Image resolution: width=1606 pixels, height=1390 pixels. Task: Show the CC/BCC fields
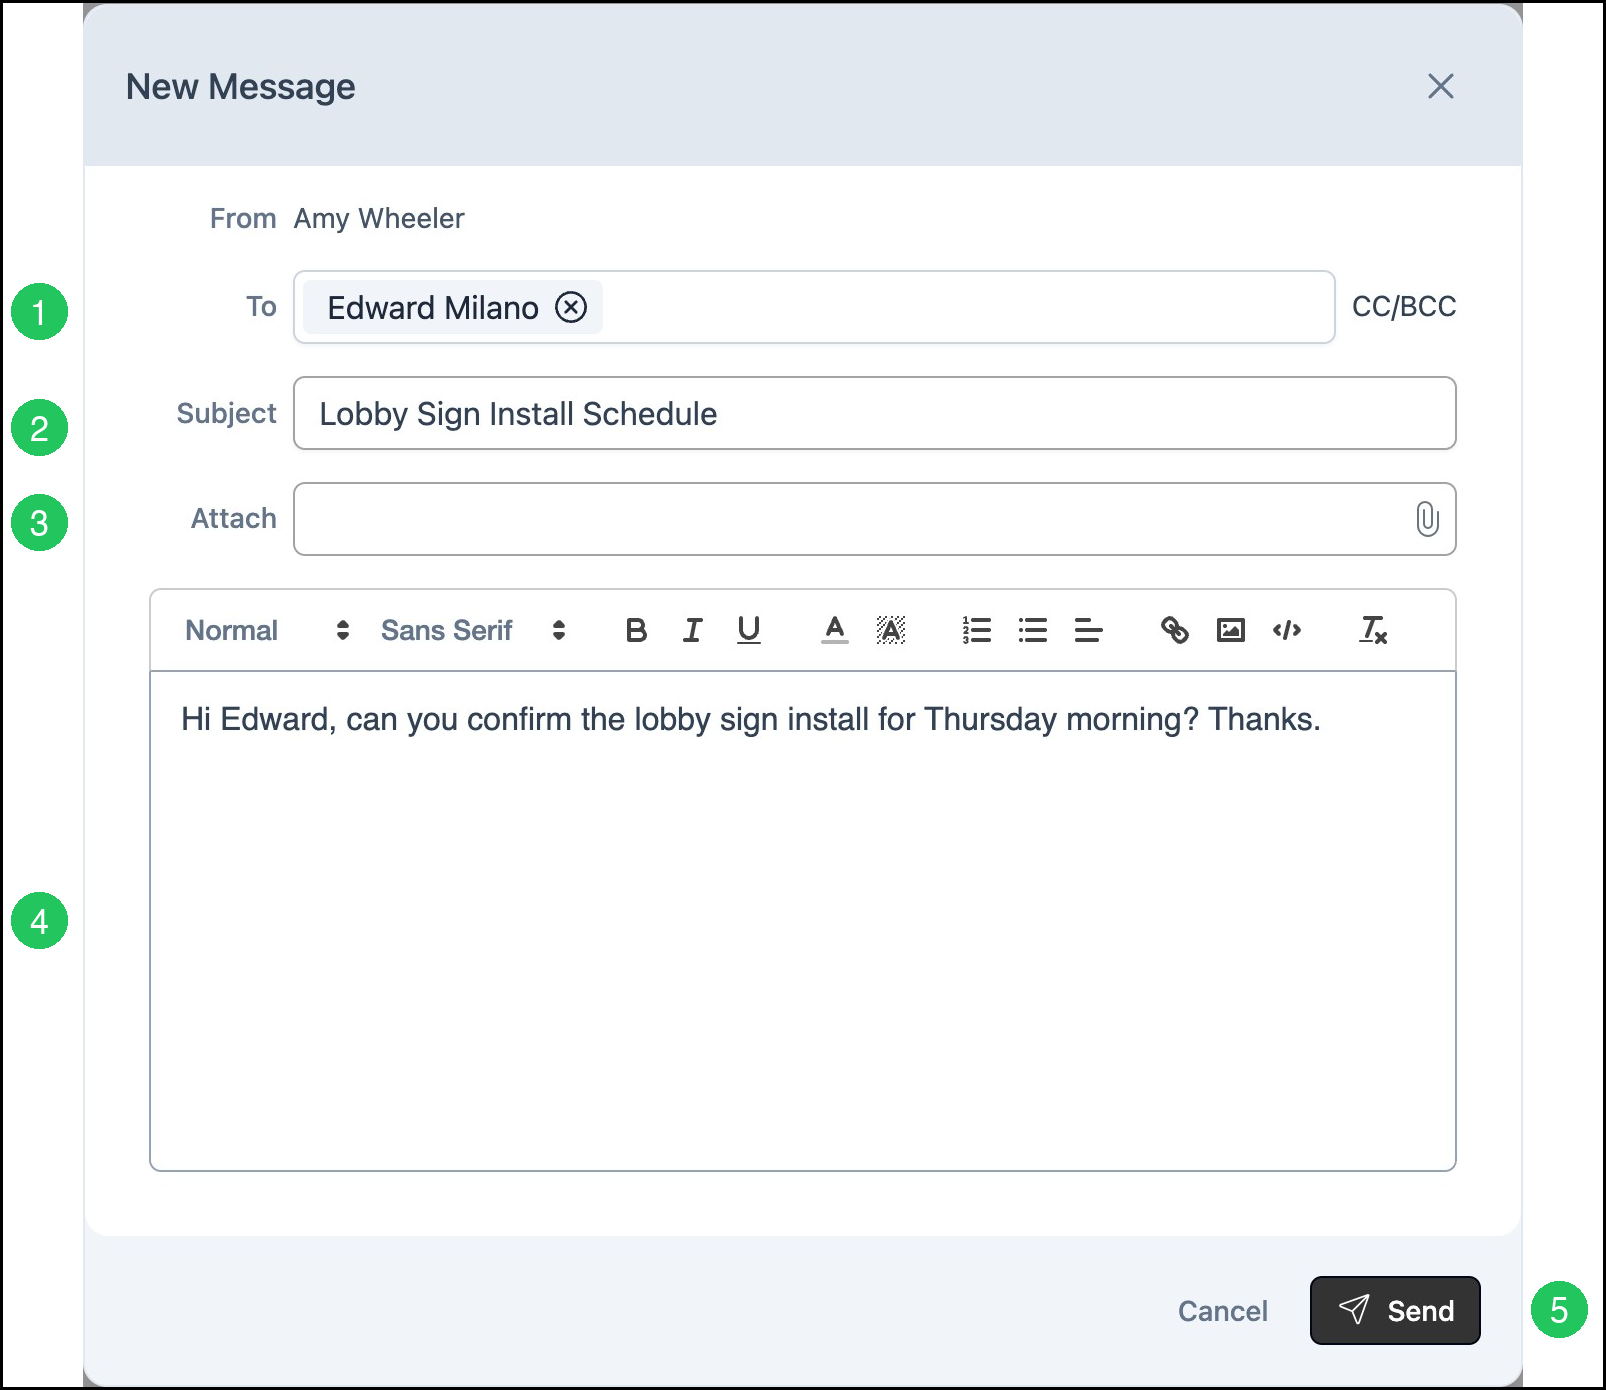[1404, 307]
